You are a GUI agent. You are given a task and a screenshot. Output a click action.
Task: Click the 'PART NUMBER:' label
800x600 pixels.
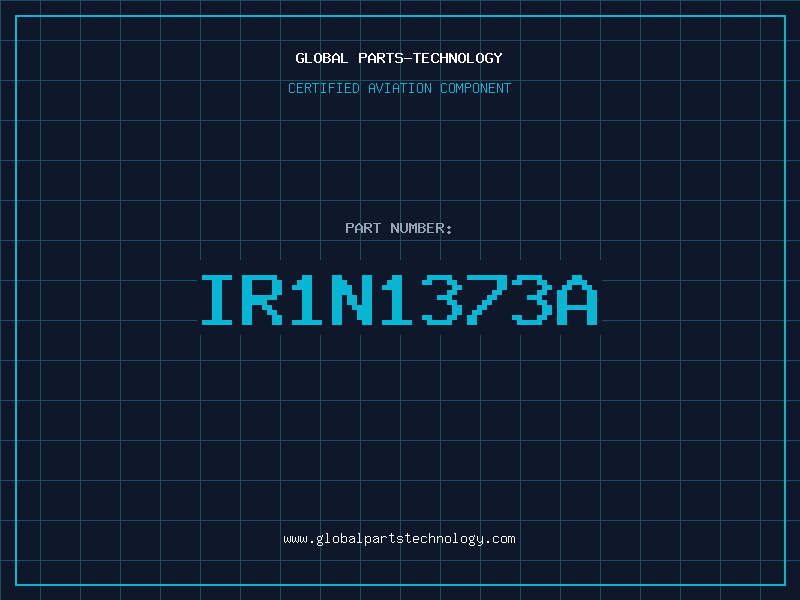pos(399,228)
